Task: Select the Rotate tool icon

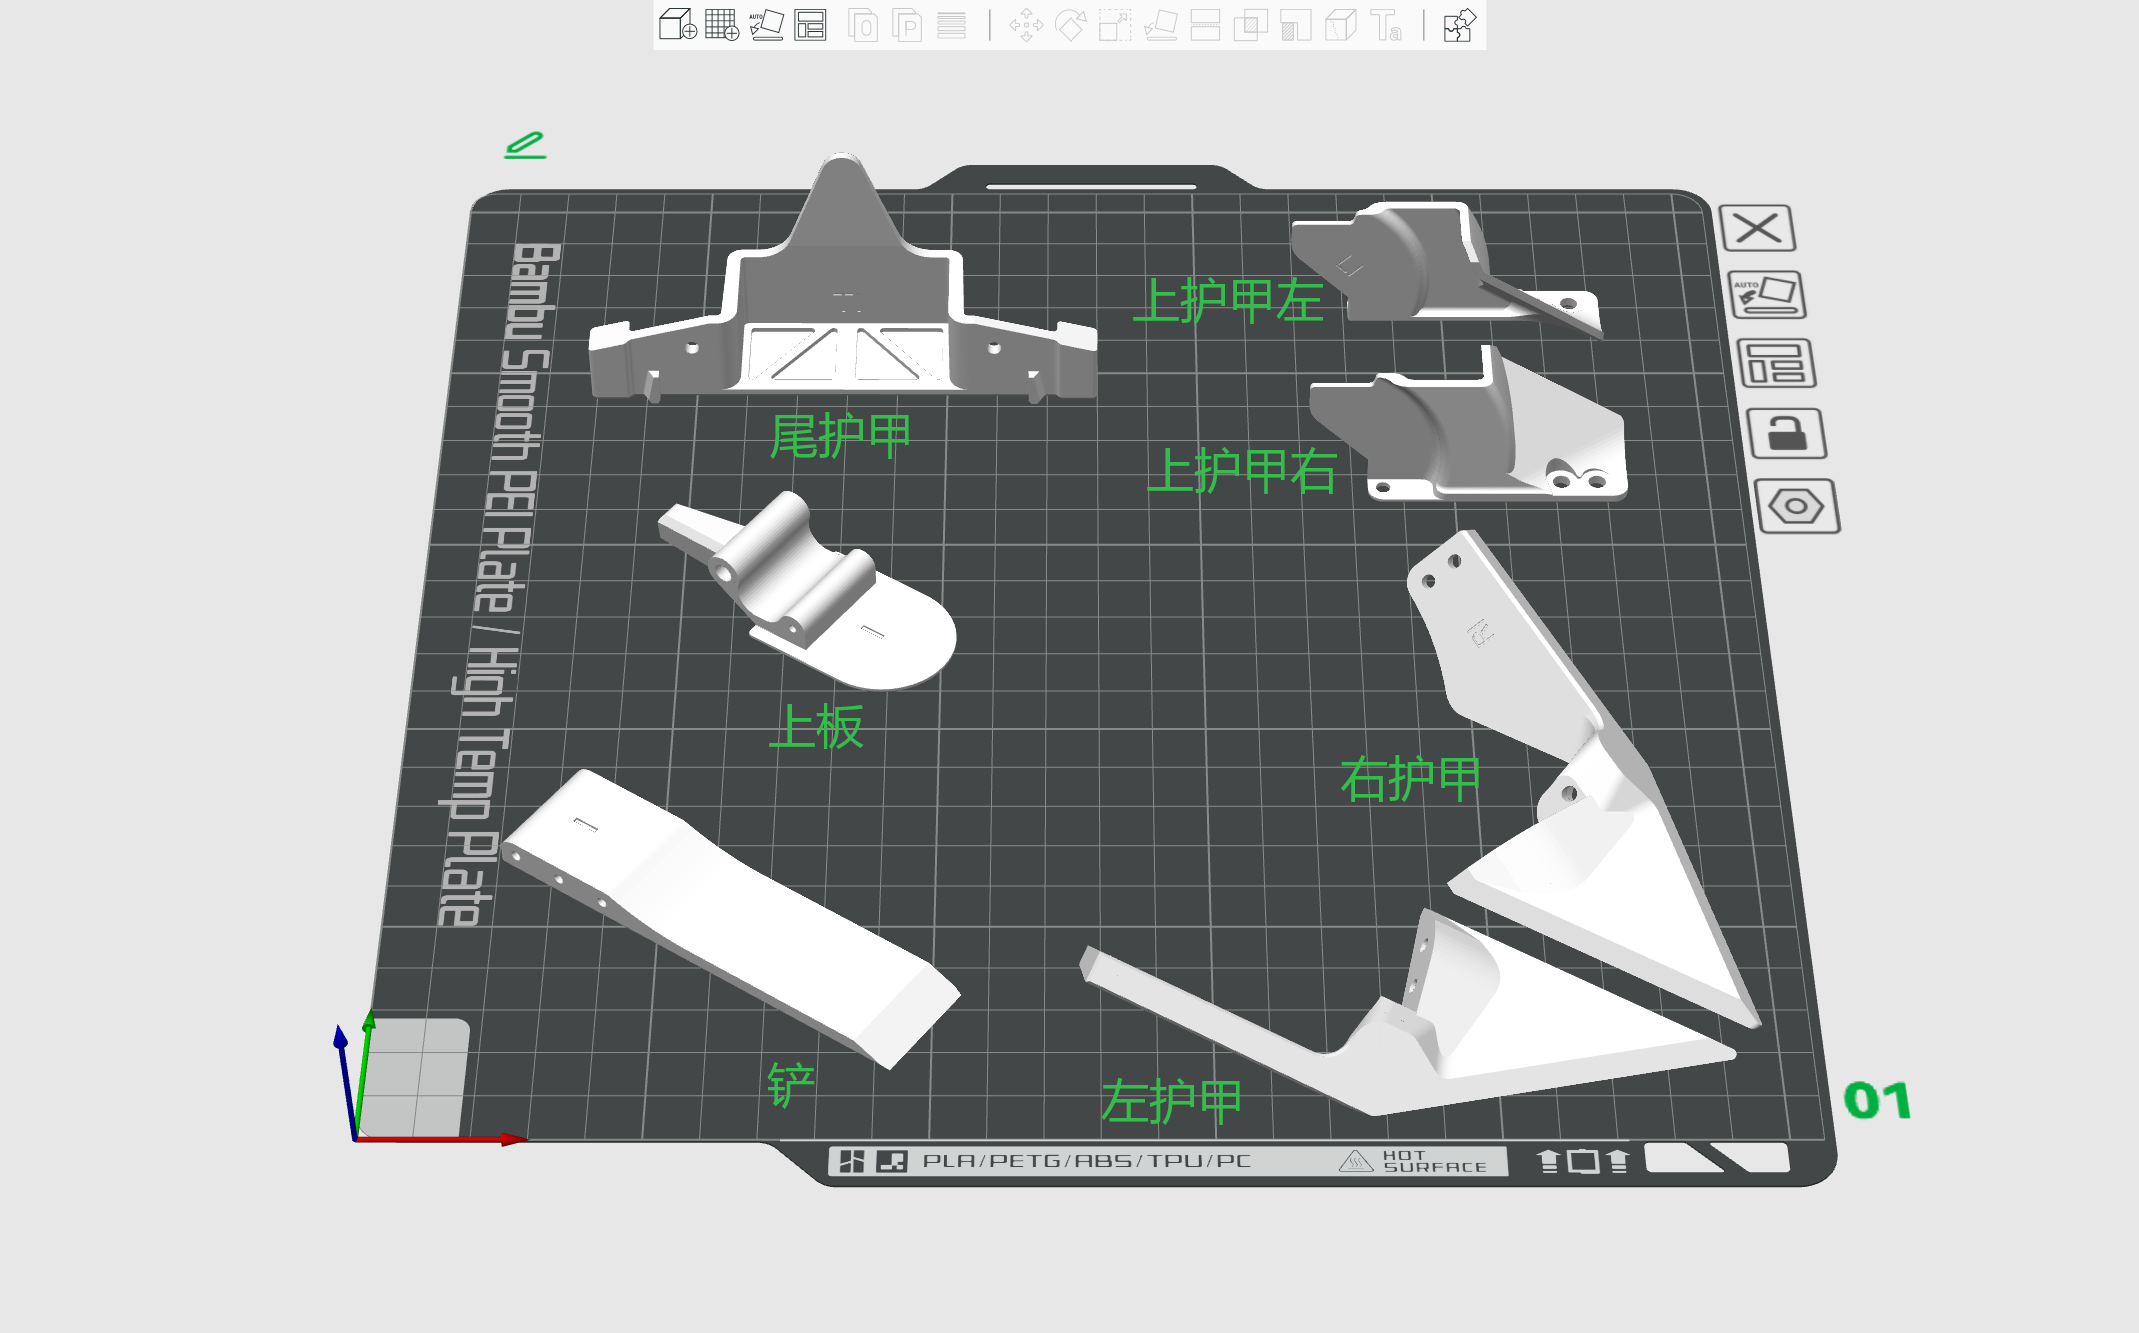Action: (x=1070, y=25)
